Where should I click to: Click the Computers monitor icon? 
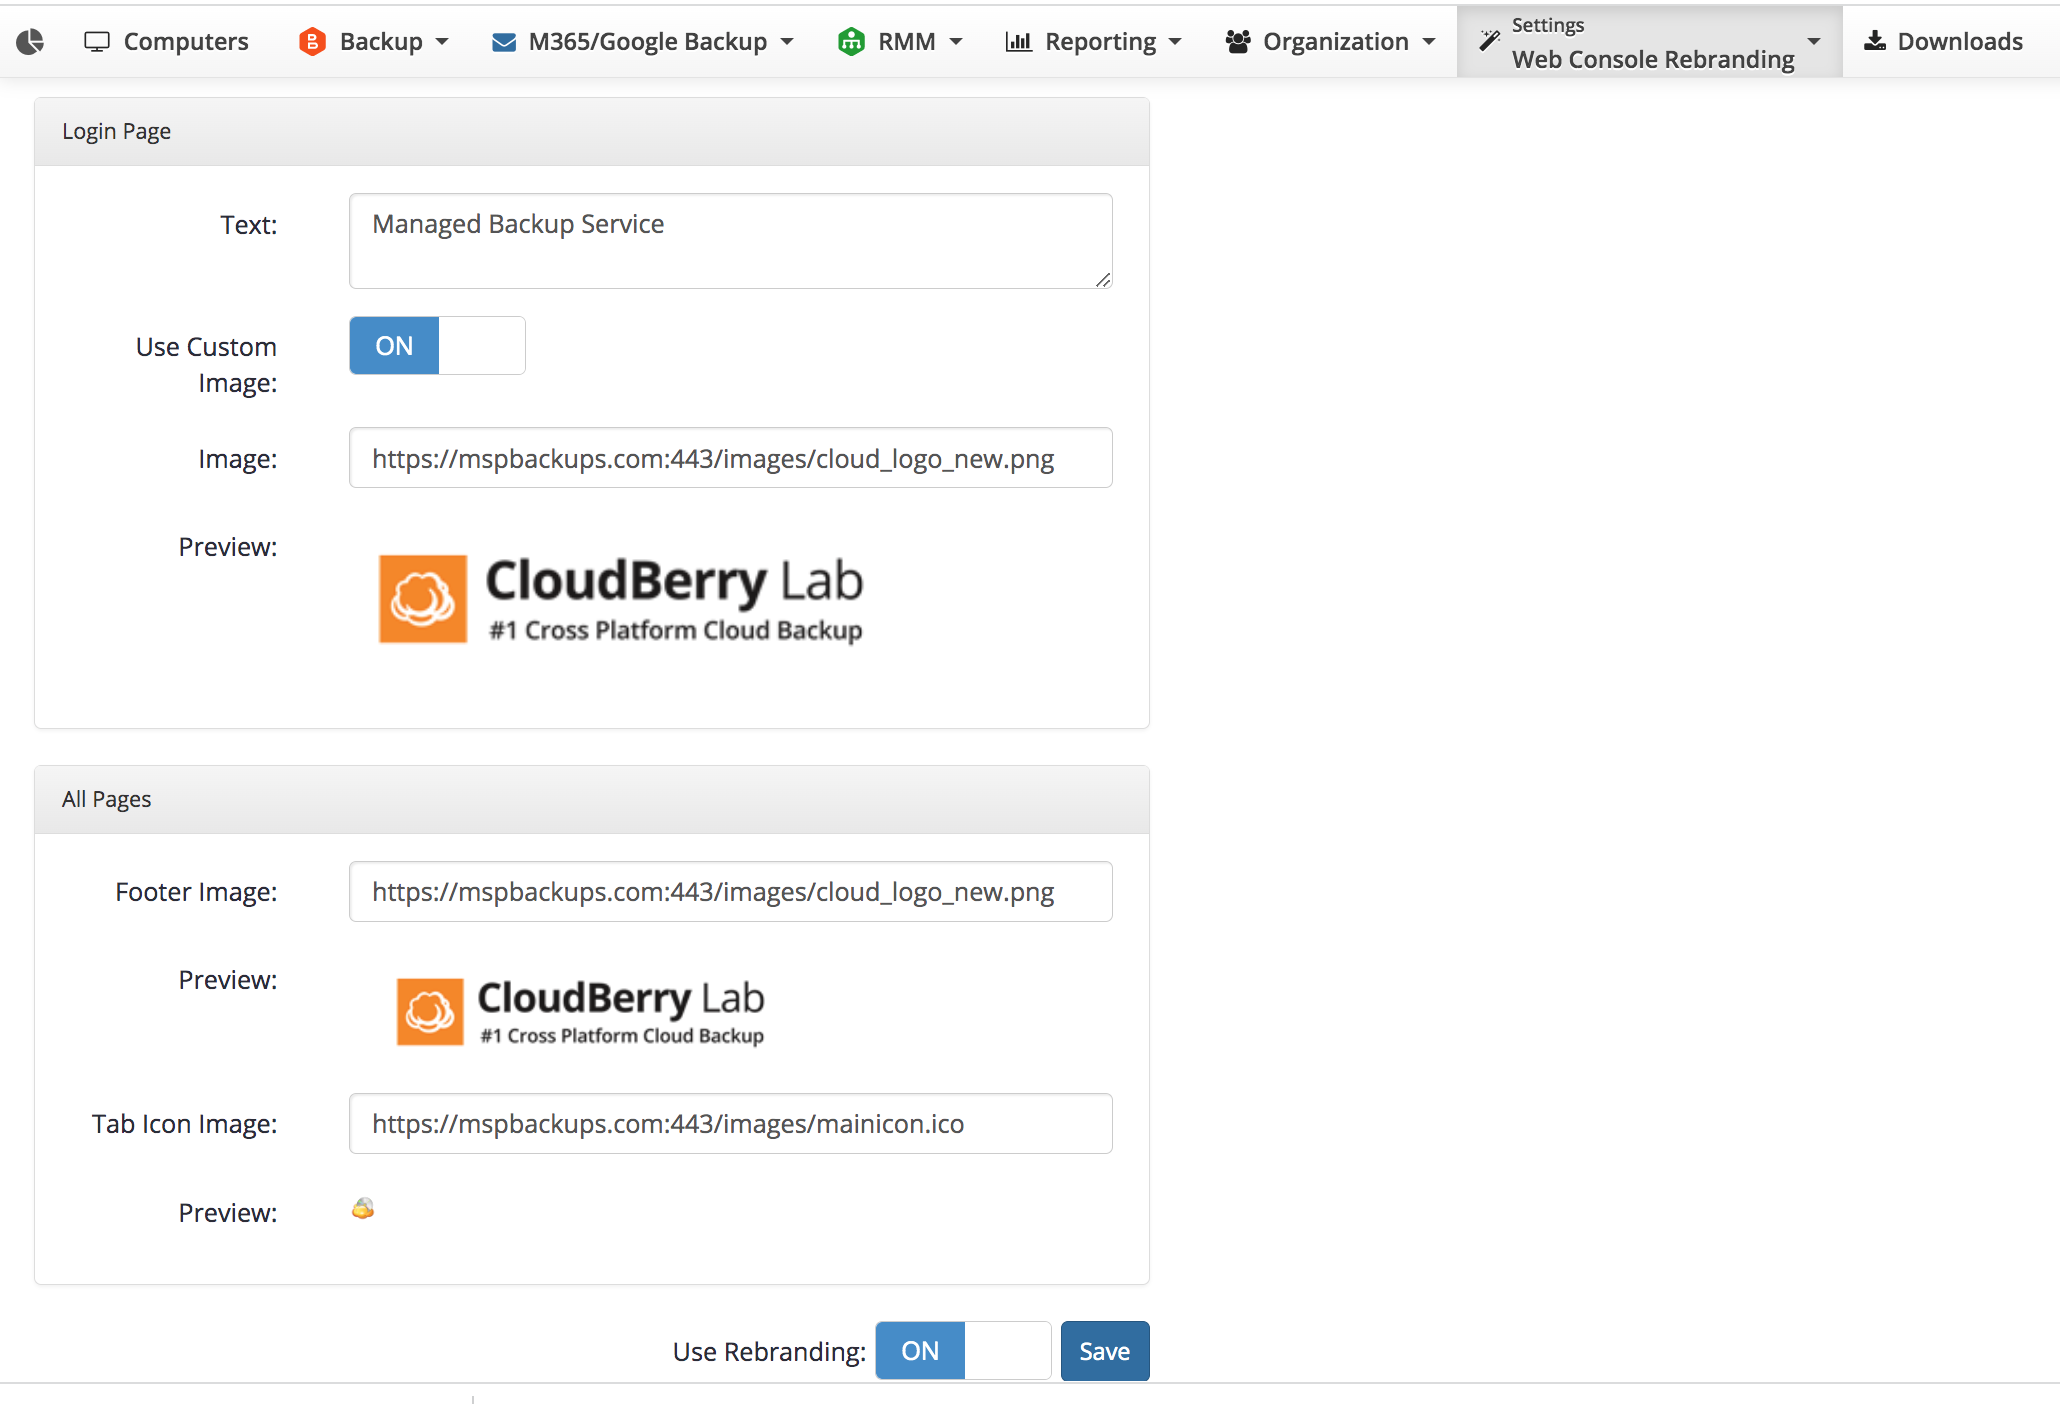[97, 42]
